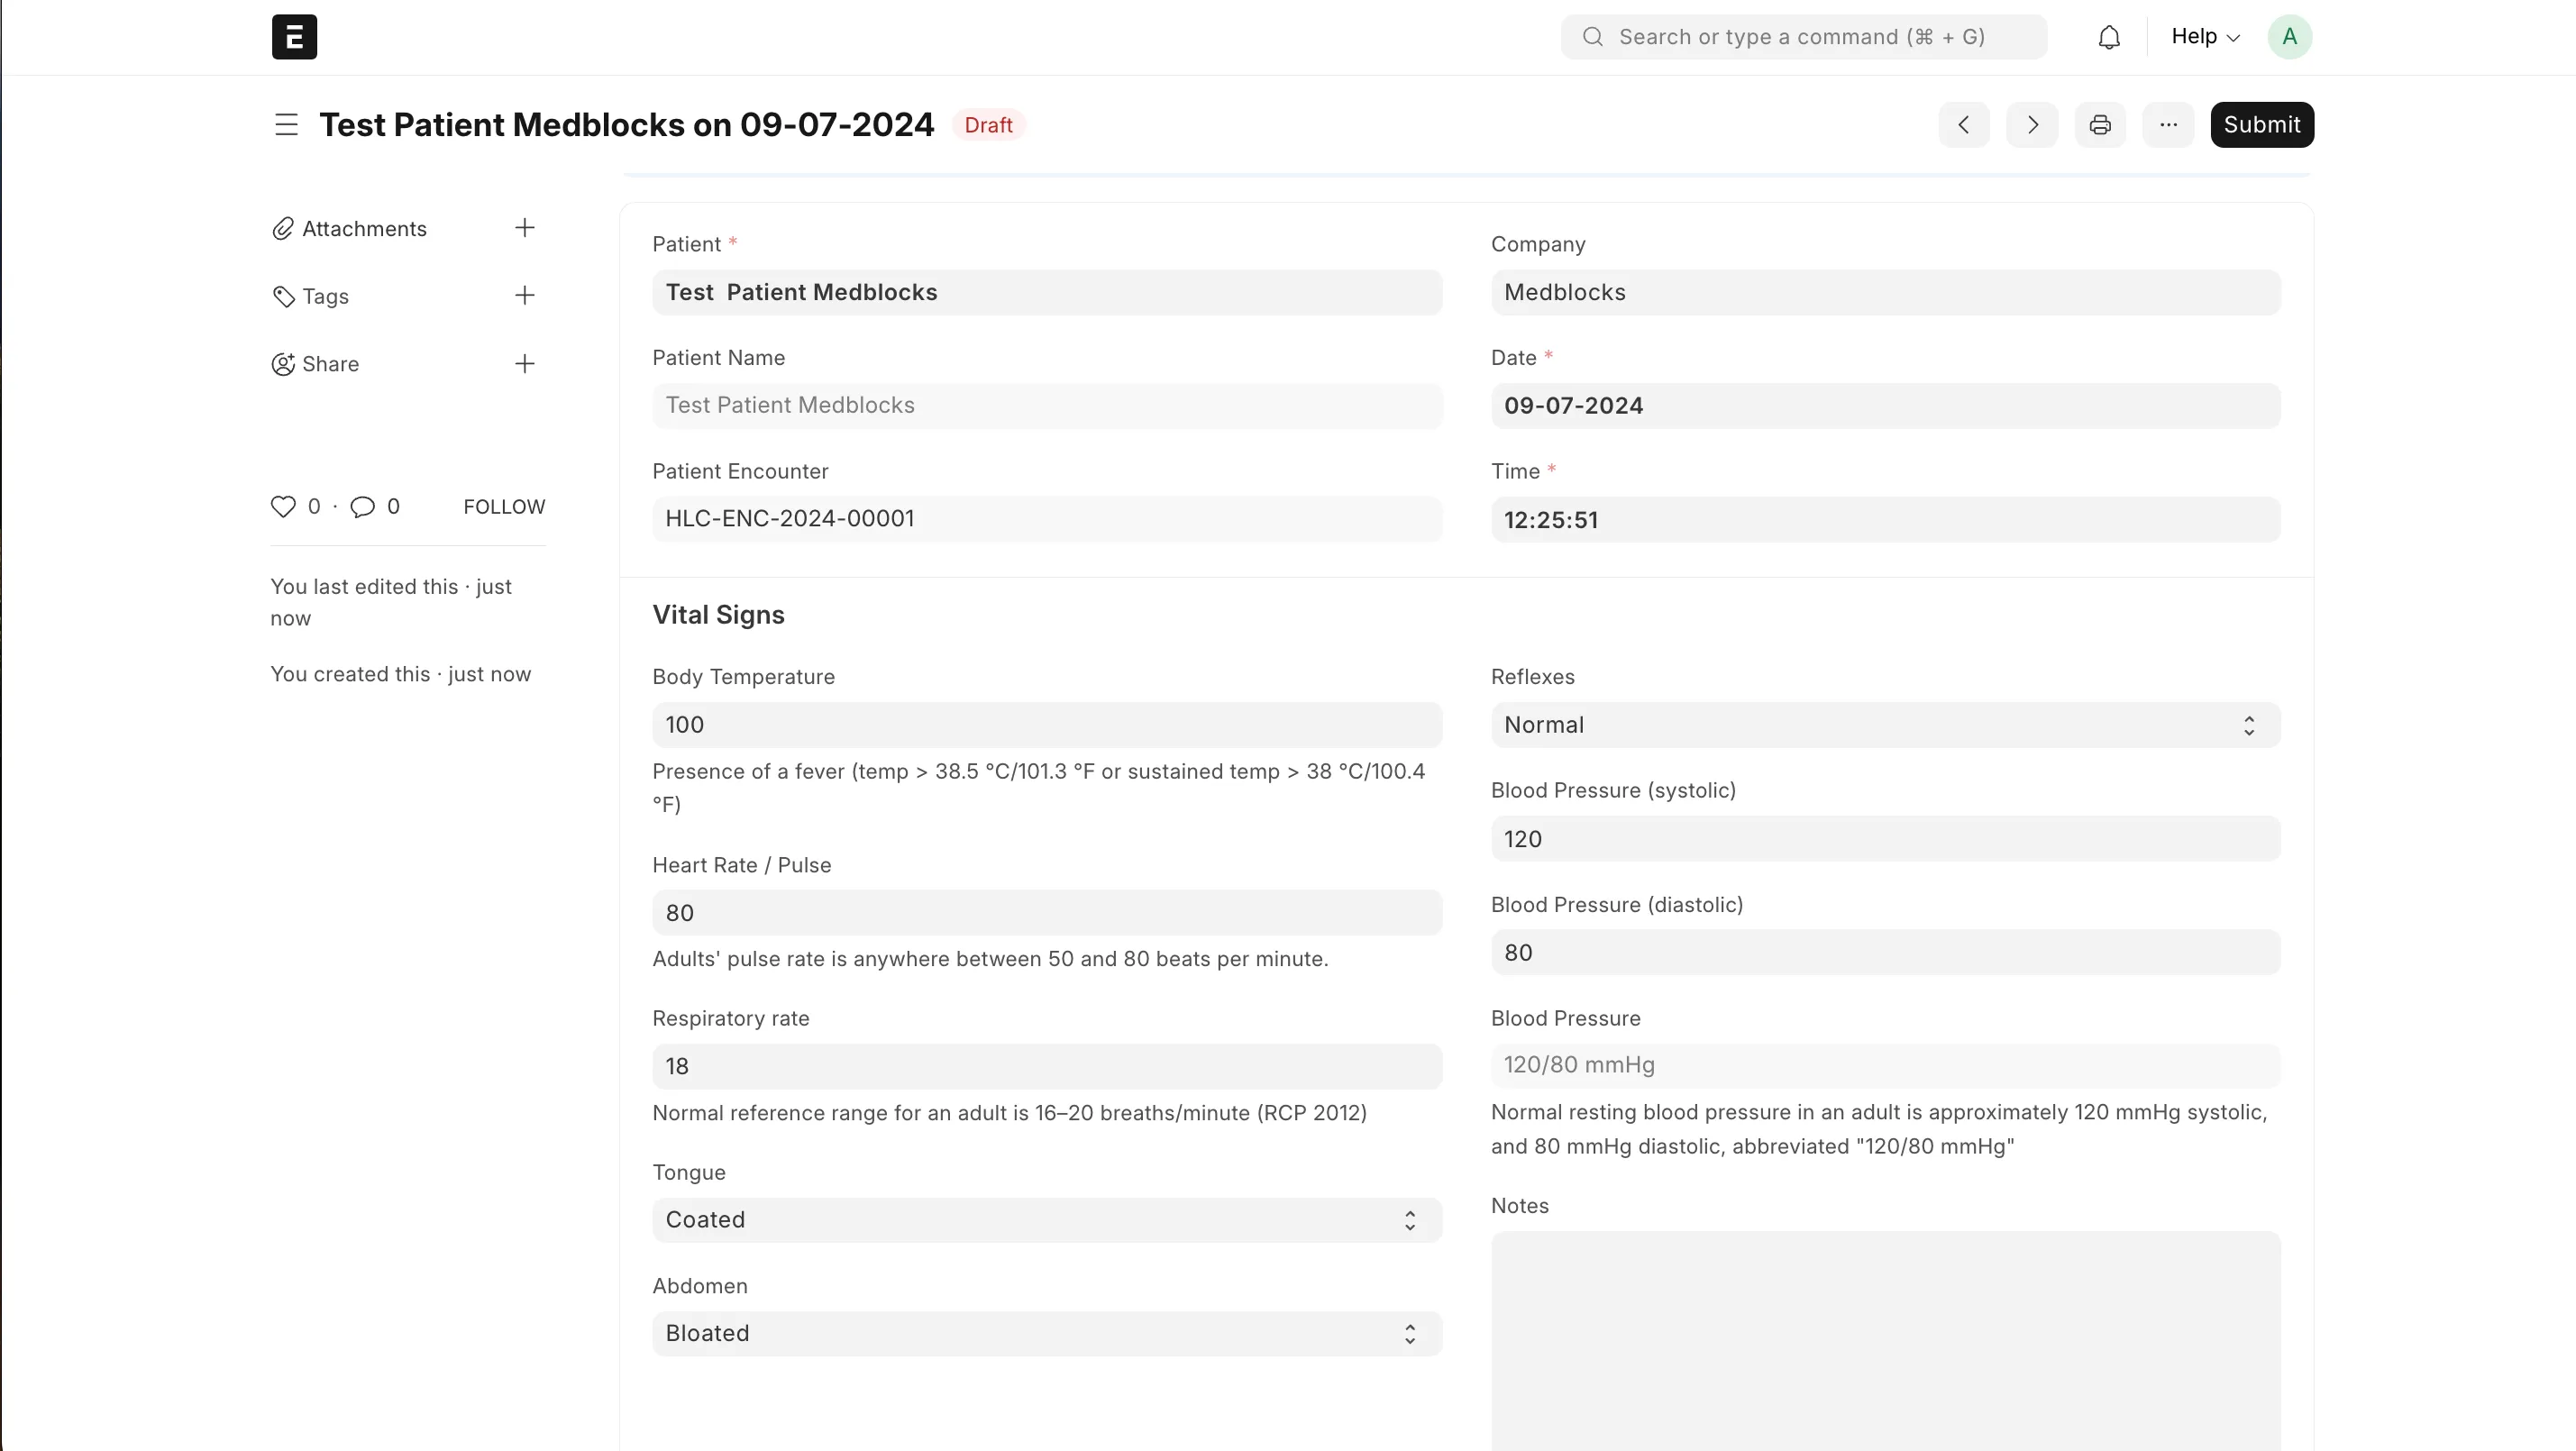Open the notifications bell
Screen dimensions: 2576x1451
coord(2109,37)
